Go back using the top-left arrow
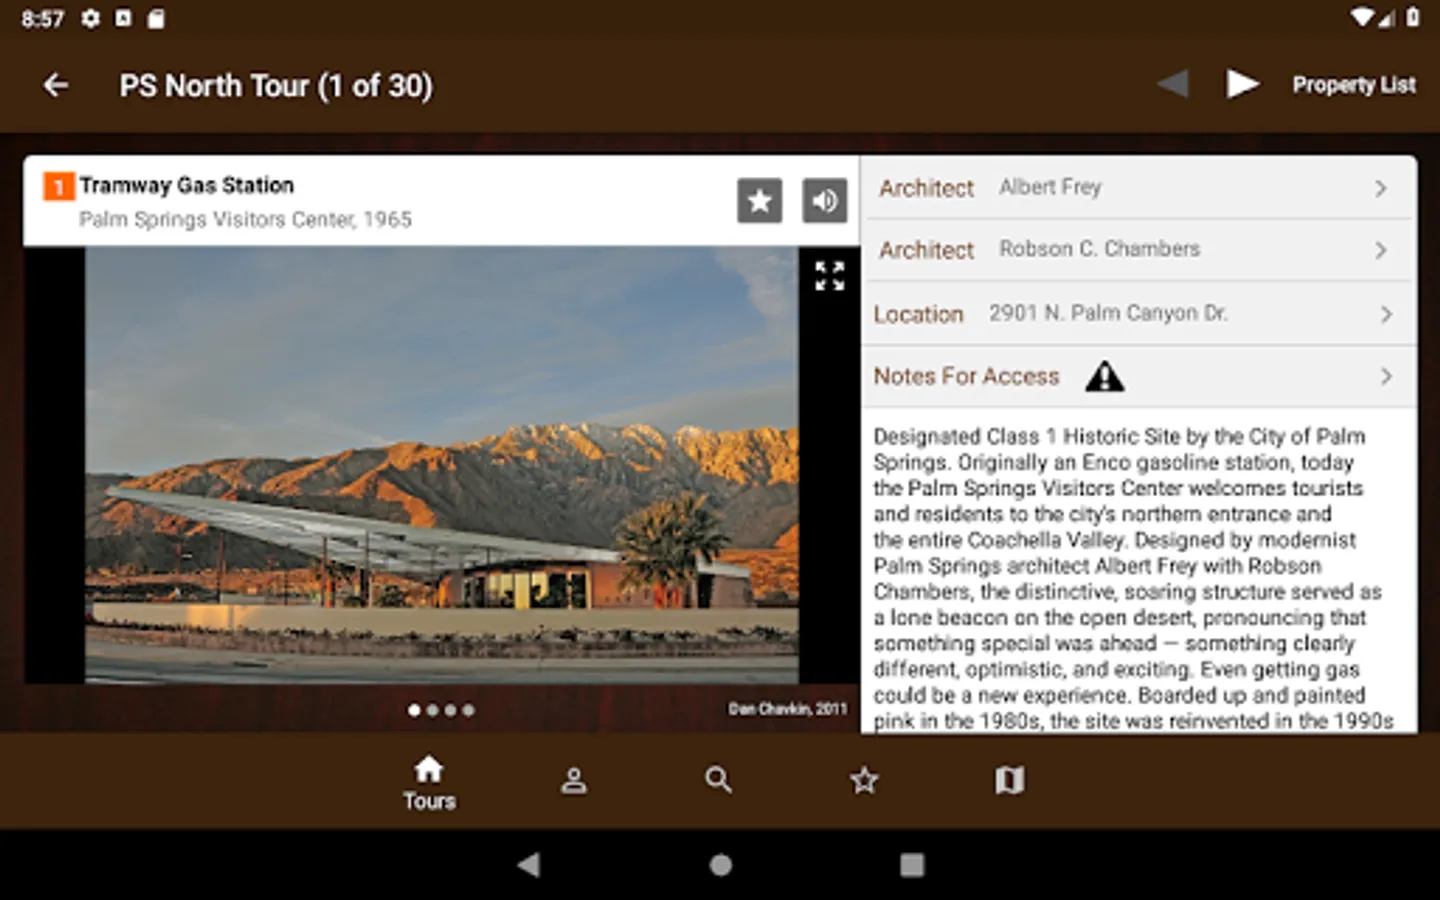The width and height of the screenshot is (1440, 900). coord(56,86)
